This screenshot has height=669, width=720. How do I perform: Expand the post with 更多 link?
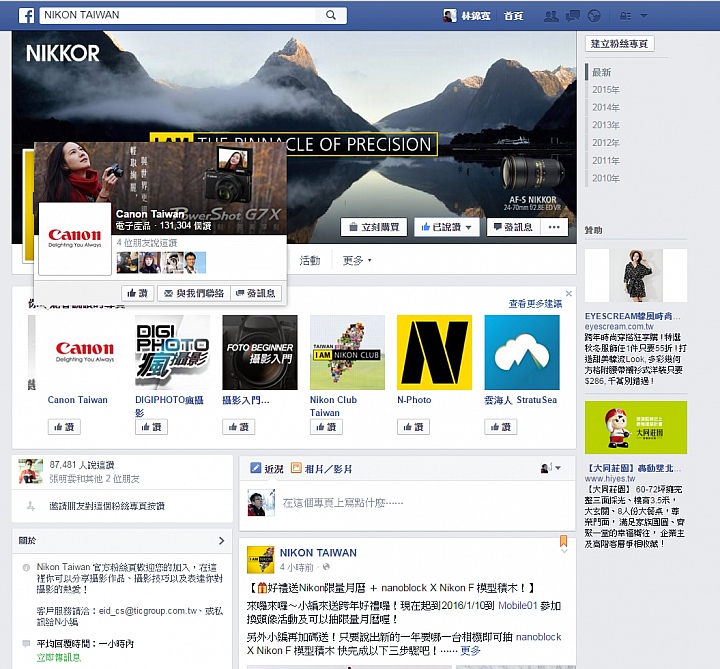[470, 651]
